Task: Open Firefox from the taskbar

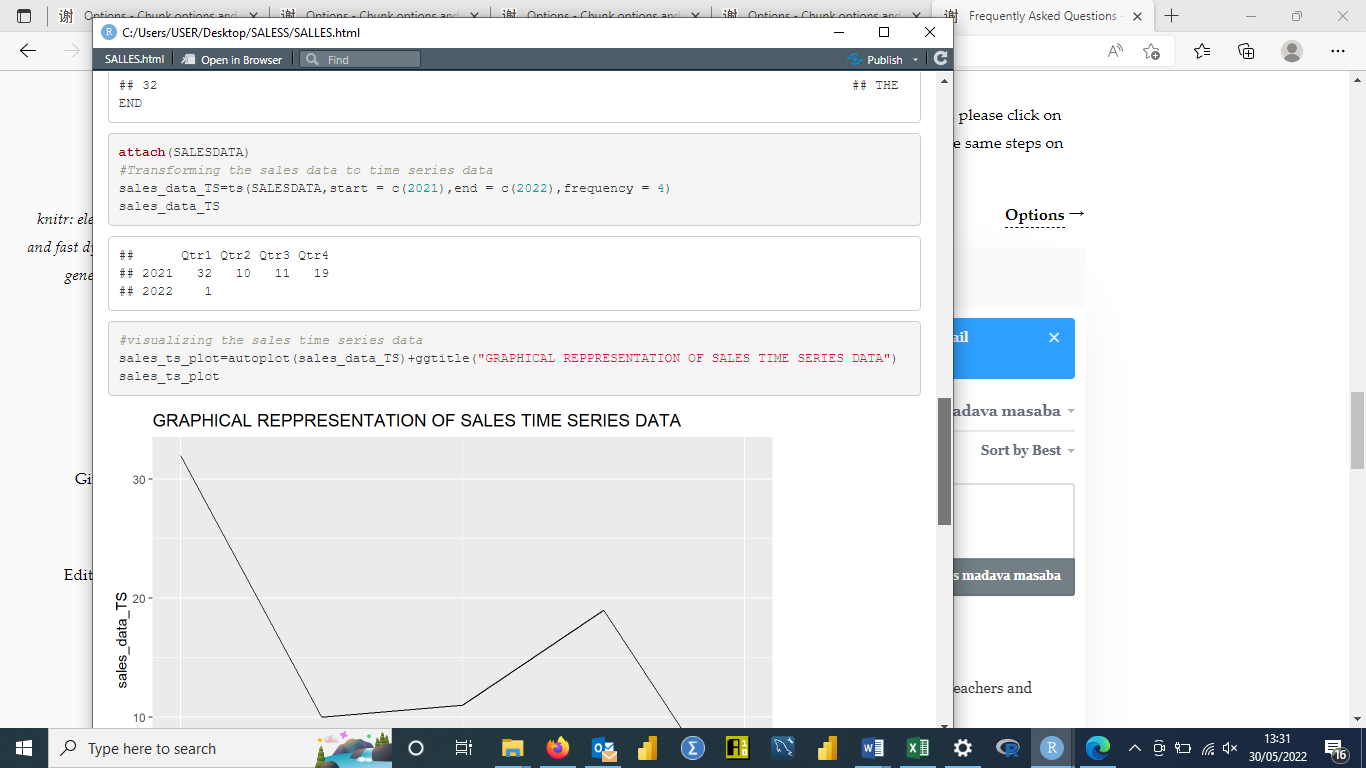Action: (x=557, y=748)
